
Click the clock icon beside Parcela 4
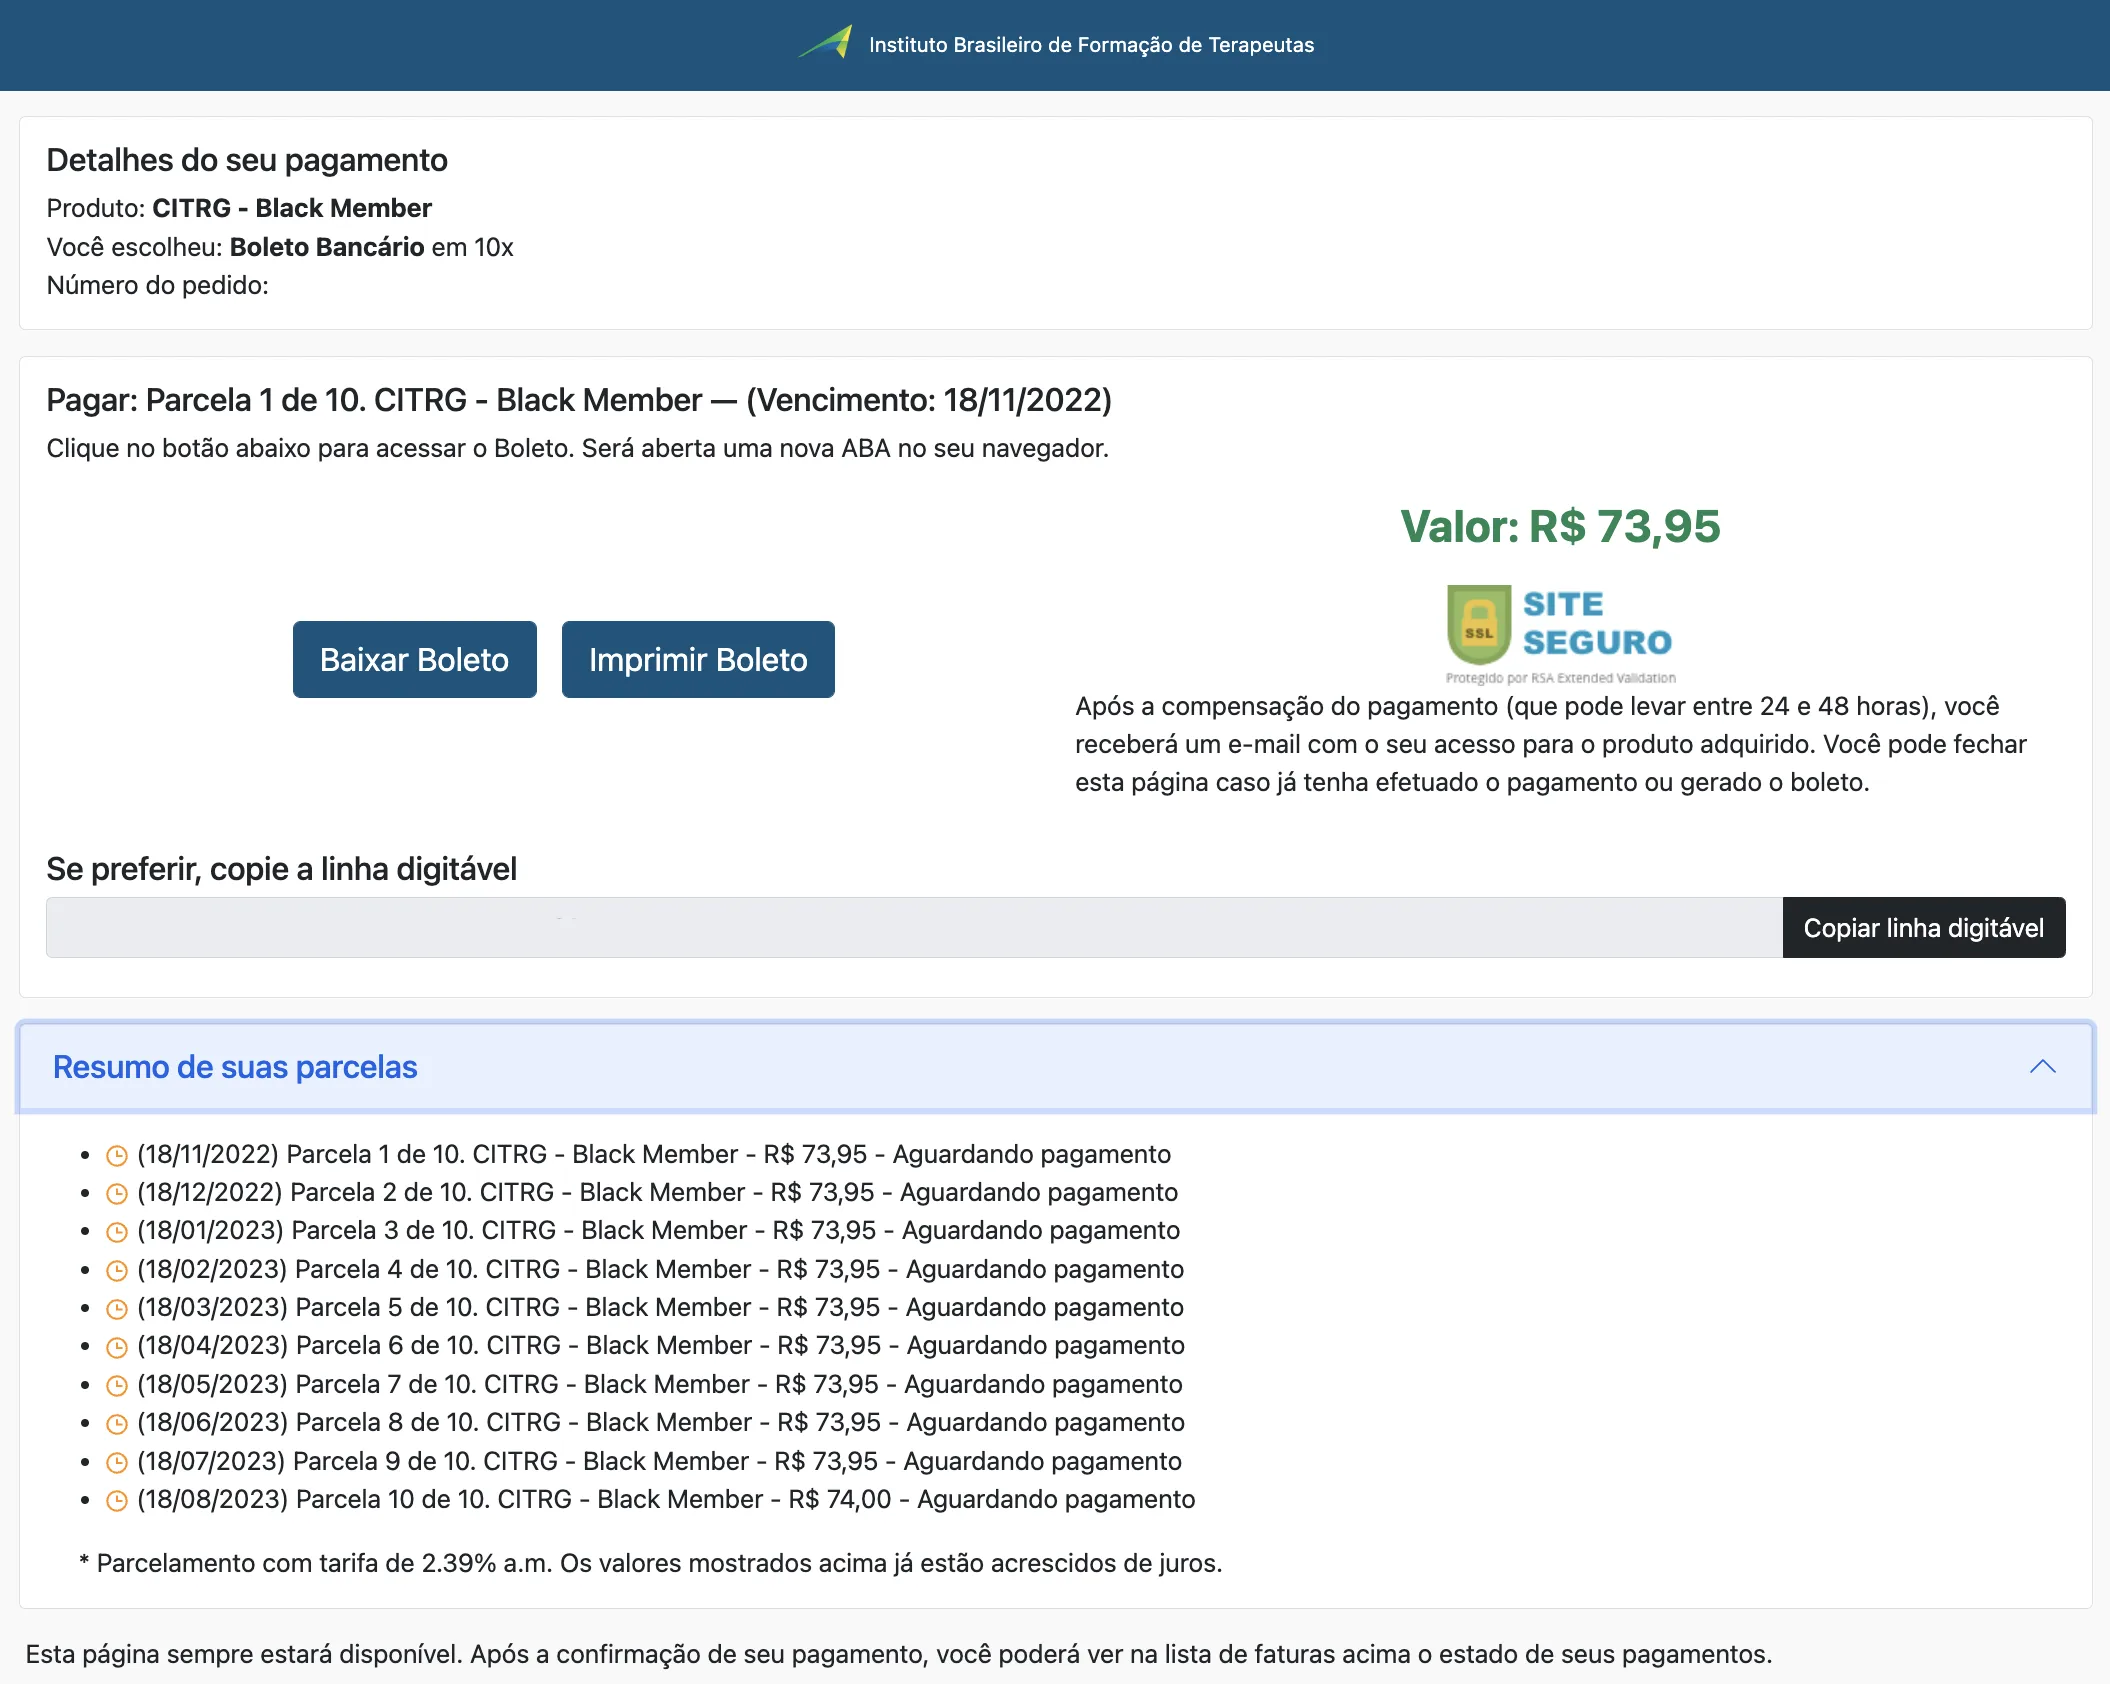[x=117, y=1271]
